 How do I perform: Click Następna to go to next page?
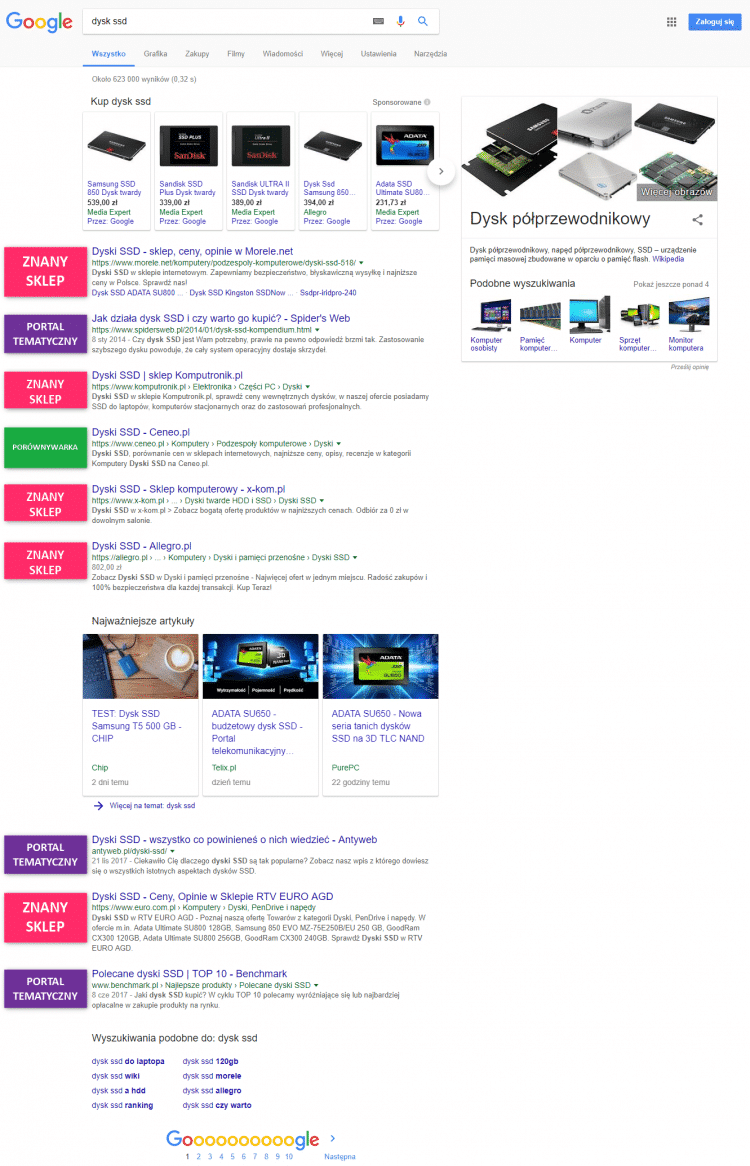pos(340,1156)
